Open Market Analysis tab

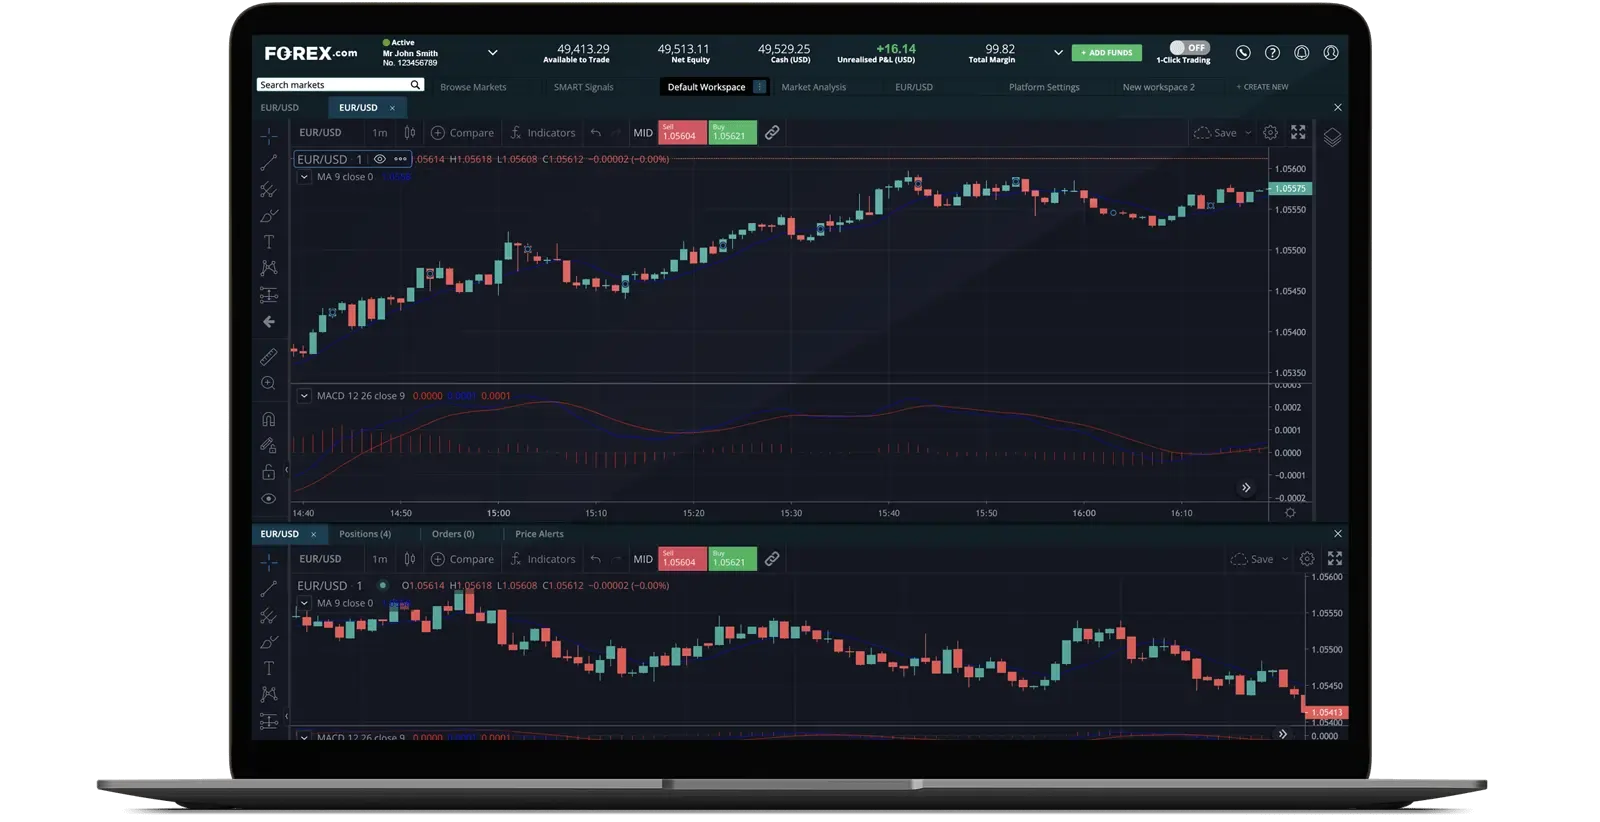[813, 87]
